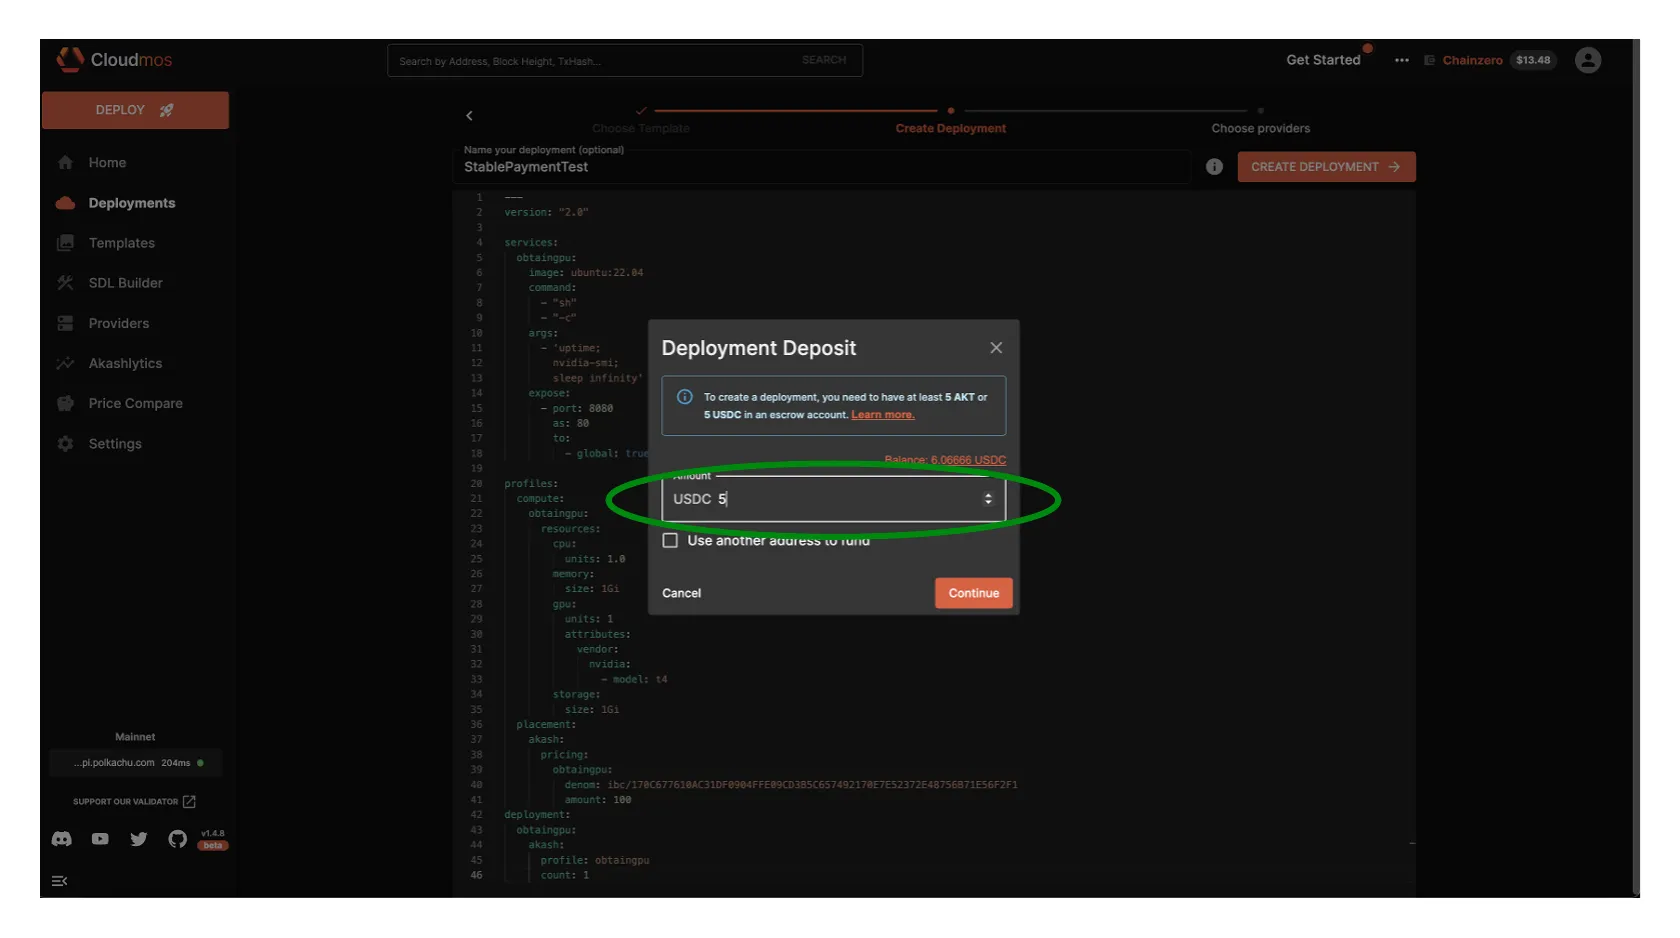Open the Learn more link
Image resolution: width=1680 pixels, height=938 pixels.
[x=882, y=415]
